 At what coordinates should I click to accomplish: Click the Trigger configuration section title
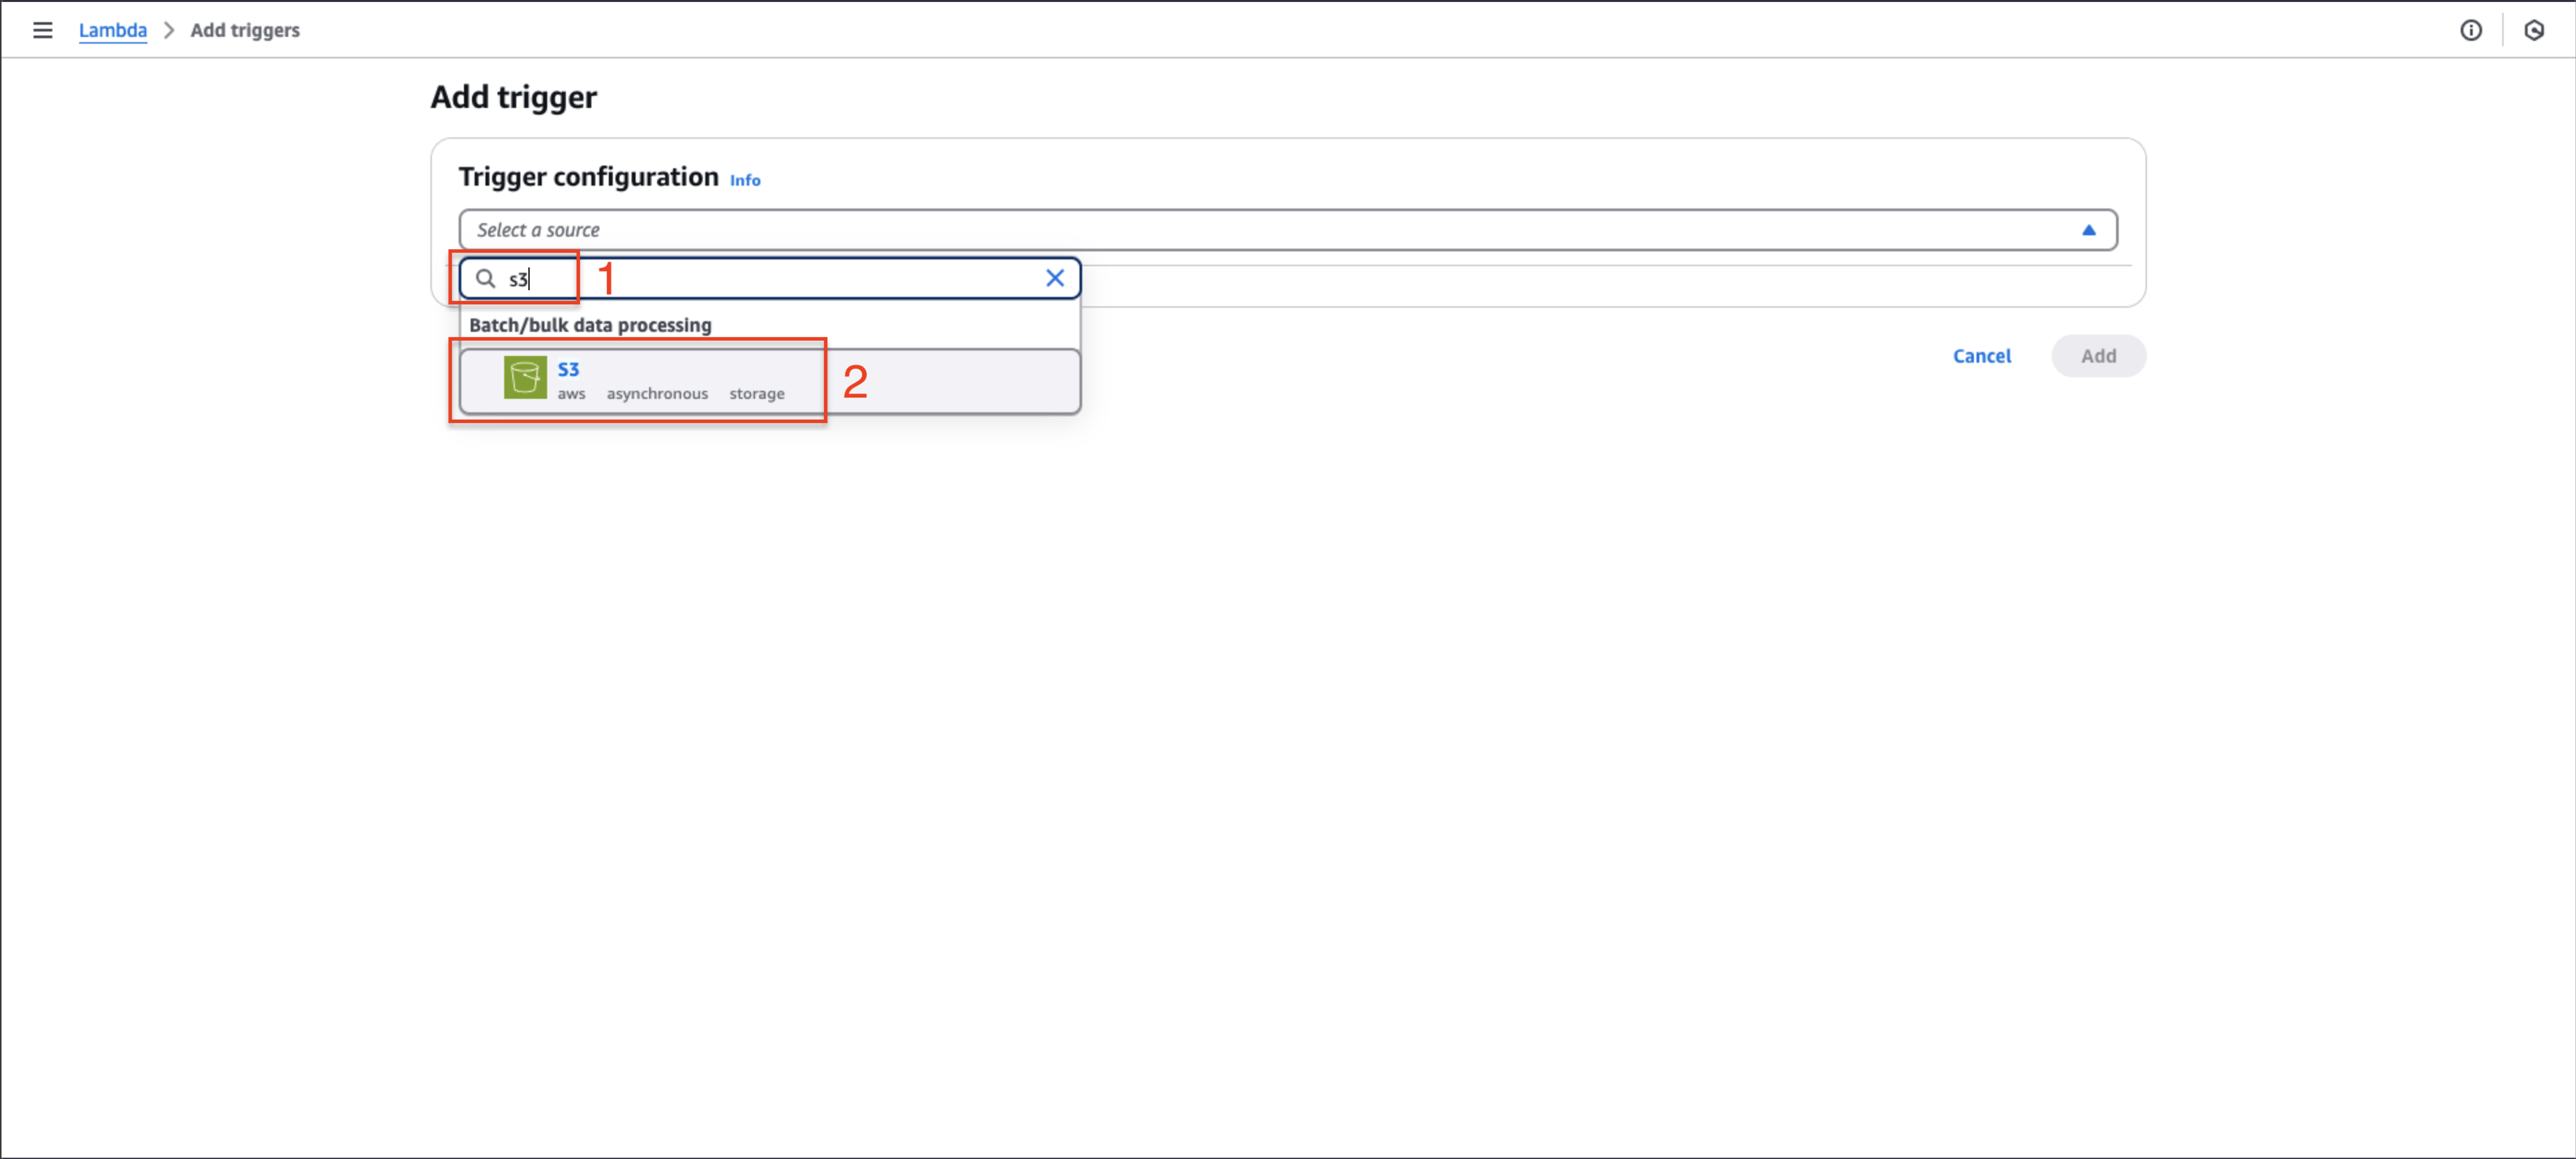click(x=588, y=177)
